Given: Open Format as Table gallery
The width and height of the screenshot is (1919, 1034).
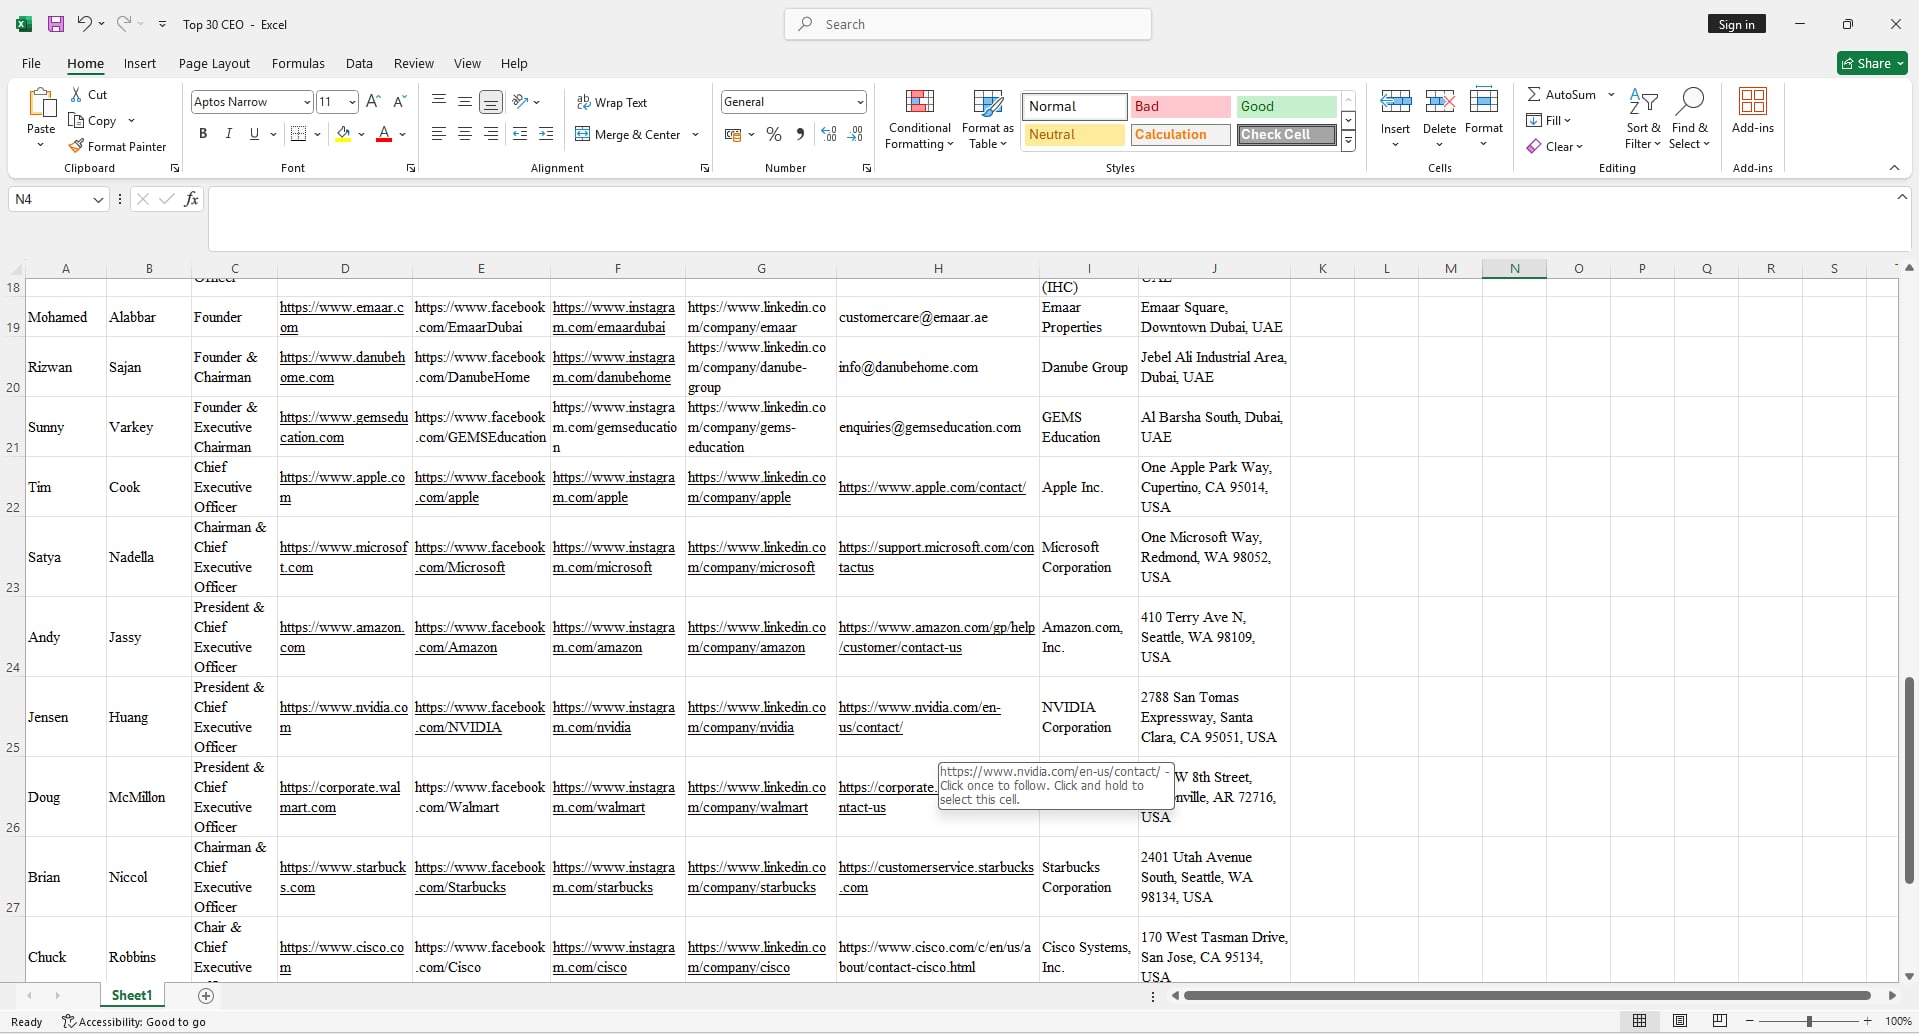Looking at the screenshot, I should (x=988, y=119).
